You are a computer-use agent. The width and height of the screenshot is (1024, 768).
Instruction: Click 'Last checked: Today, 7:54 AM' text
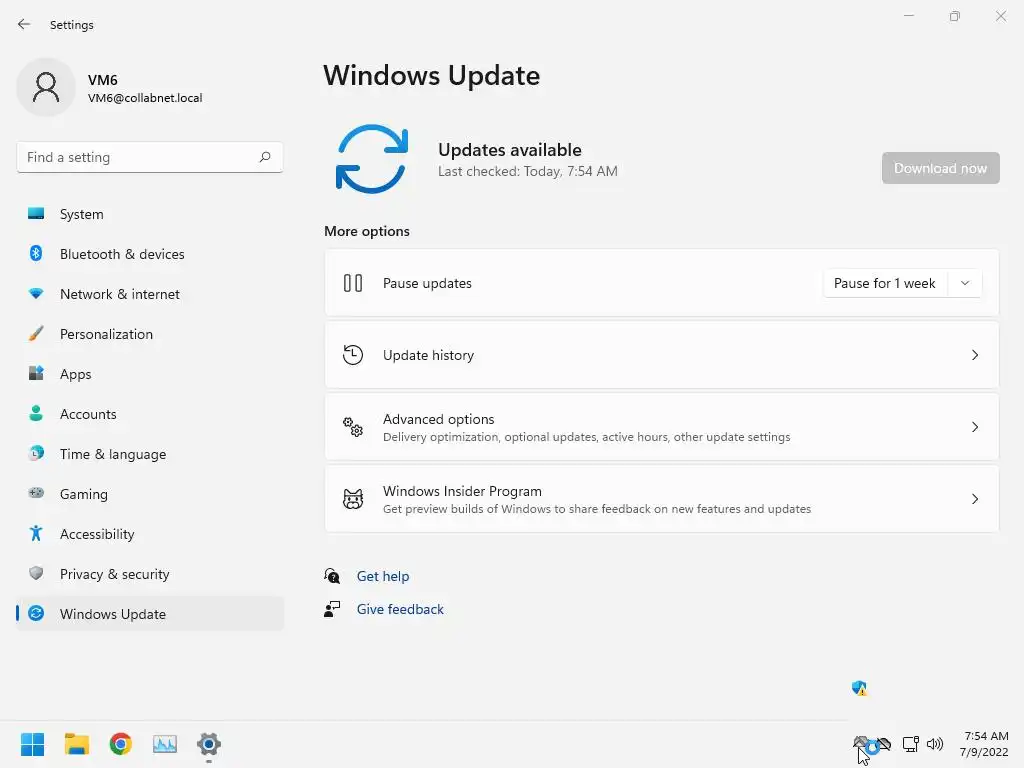[x=528, y=171]
